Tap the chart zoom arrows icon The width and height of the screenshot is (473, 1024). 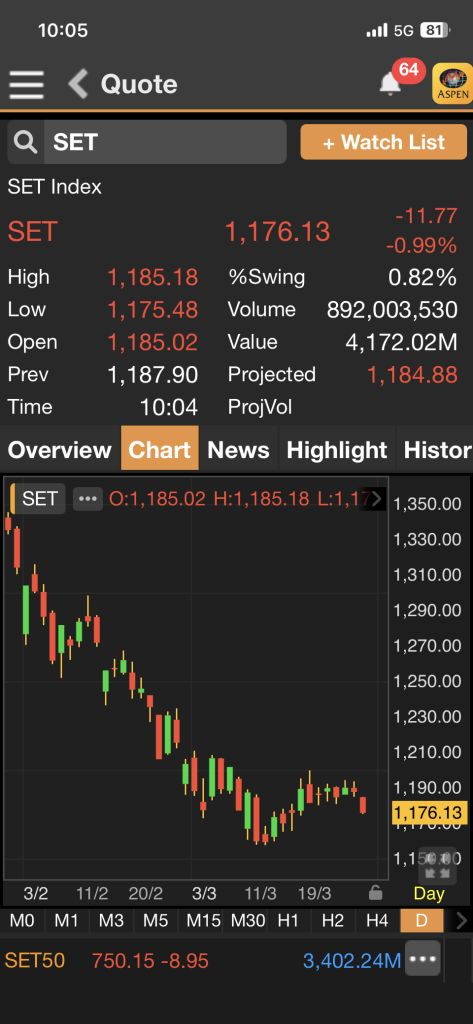pos(437,866)
